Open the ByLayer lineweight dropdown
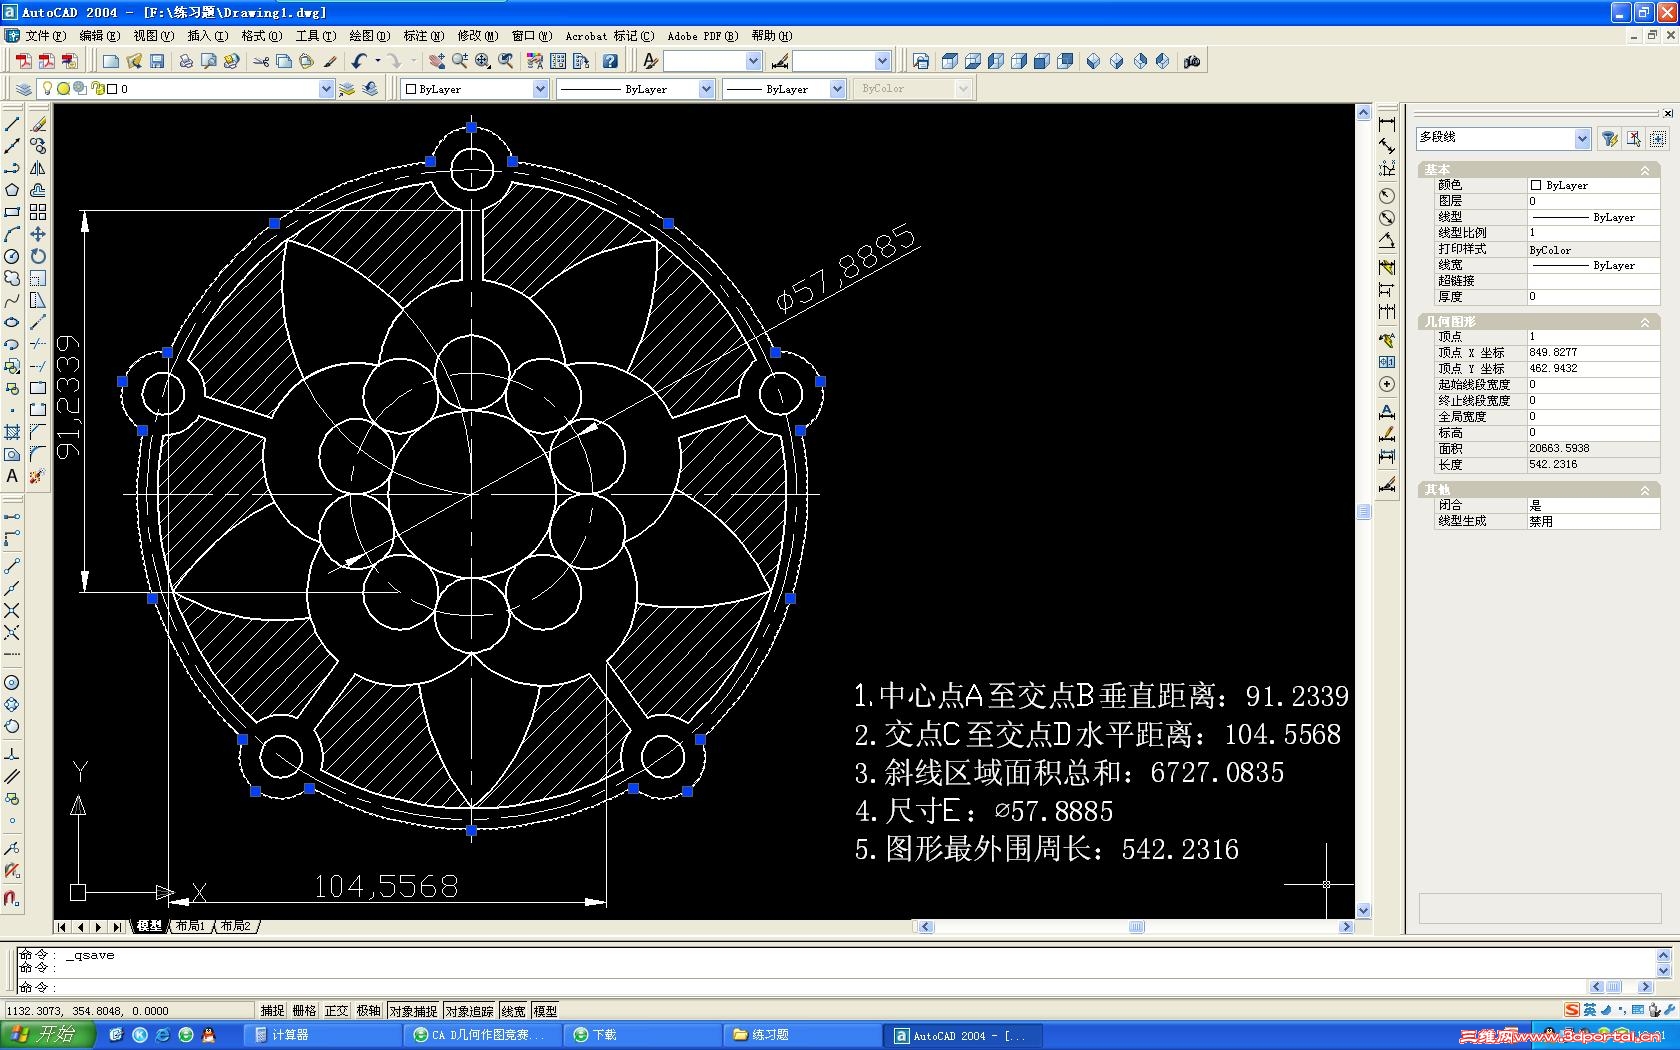Viewport: 1680px width, 1050px height. 837,89
